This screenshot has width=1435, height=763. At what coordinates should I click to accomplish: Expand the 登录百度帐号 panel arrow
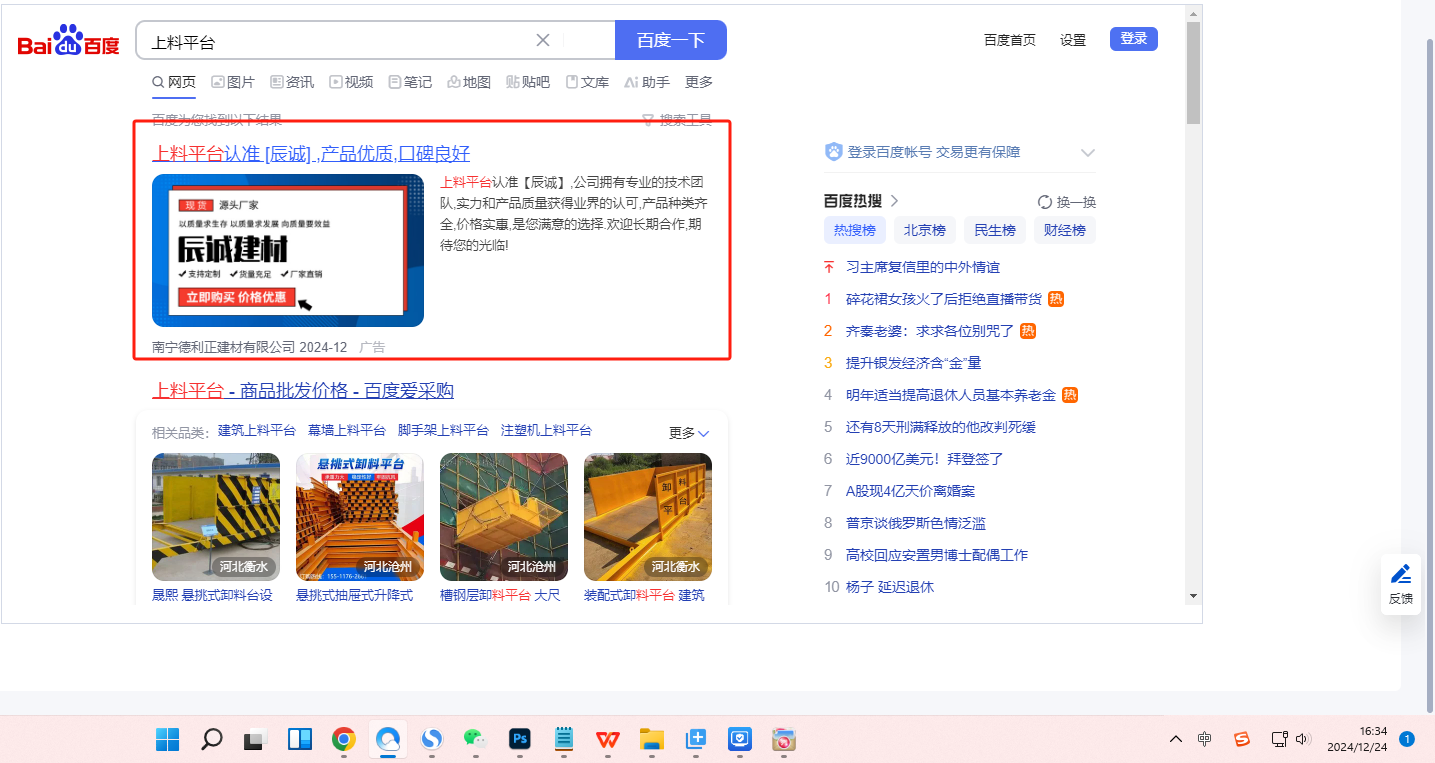(x=1088, y=153)
